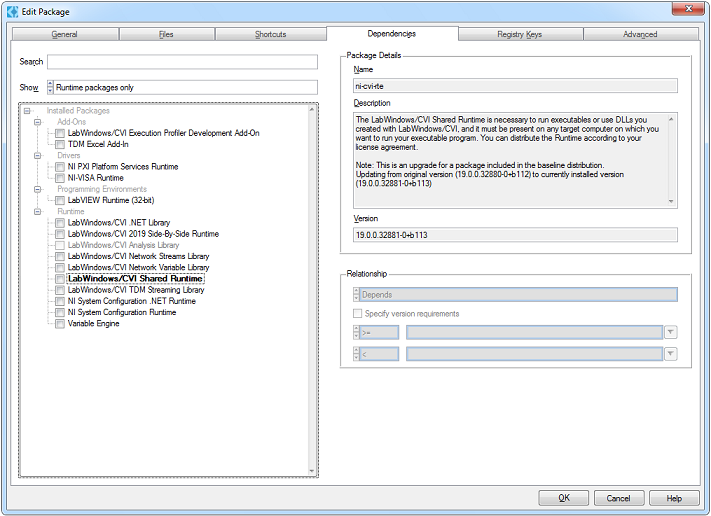Select LabWindows/CVI Shared Runtime tree label
Screen dimensions: 711x516
tap(135, 278)
